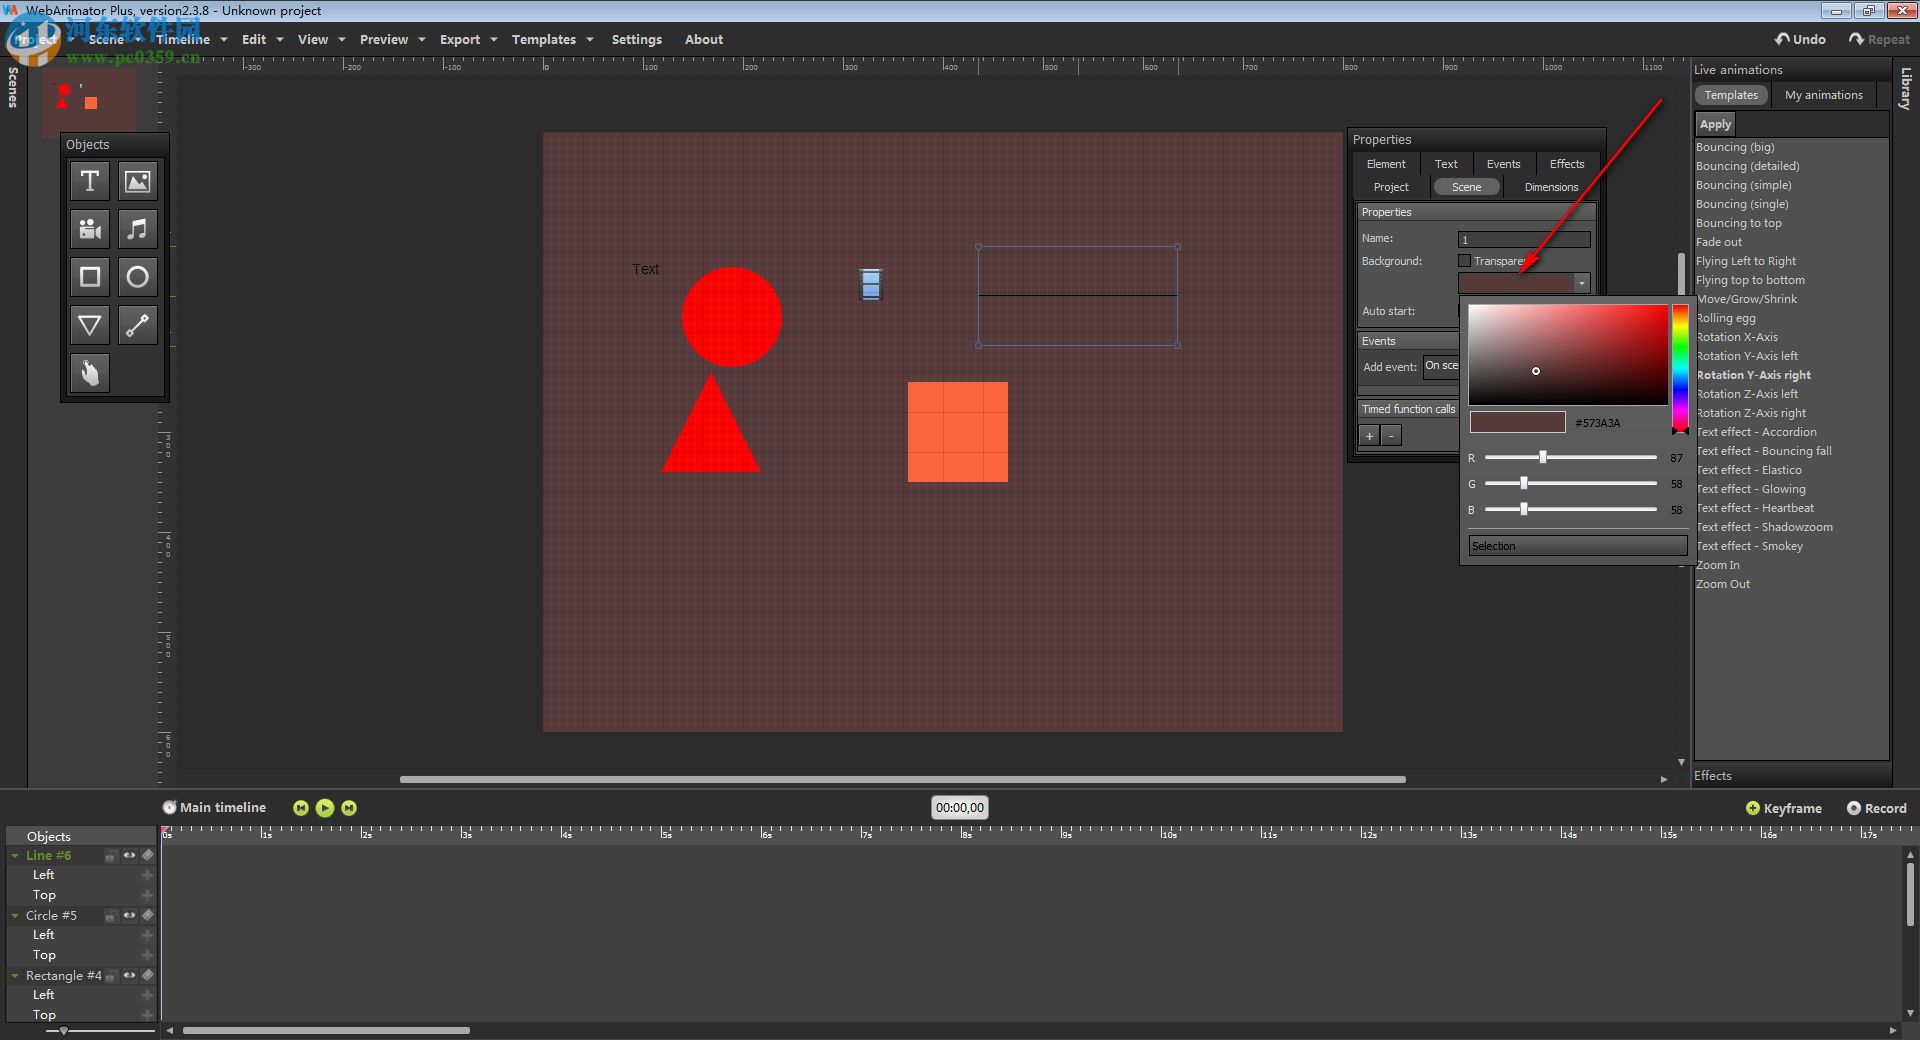Open the Background color dropdown
The height and width of the screenshot is (1040, 1920).
point(1582,283)
